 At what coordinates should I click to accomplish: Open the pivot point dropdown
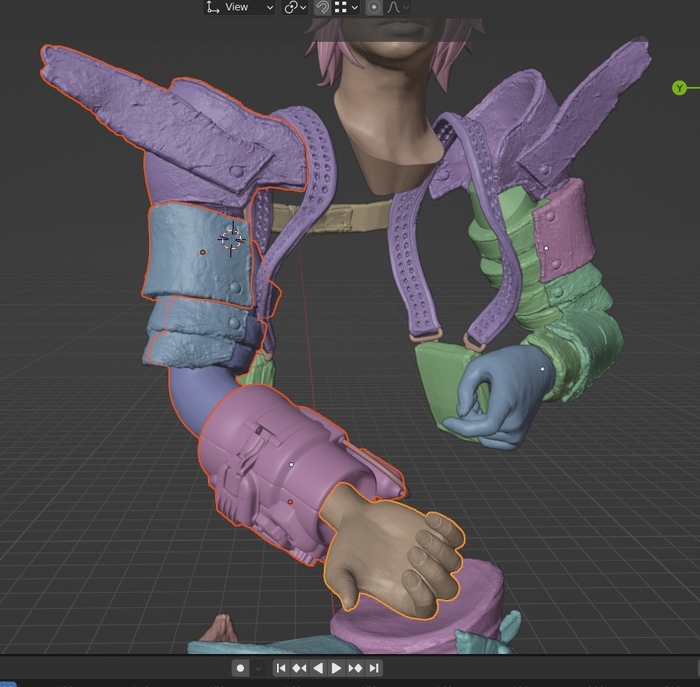(x=295, y=7)
